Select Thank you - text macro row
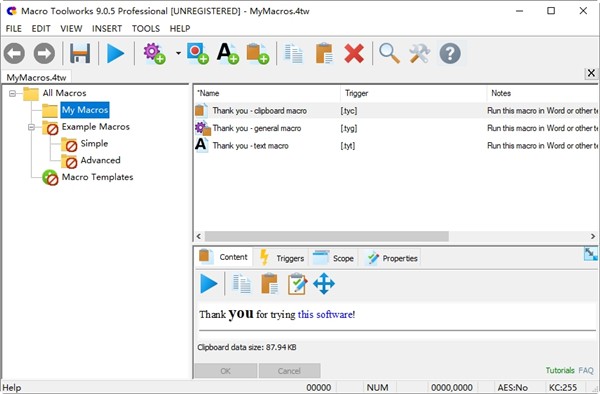This screenshot has width=600, height=394. tap(396, 146)
